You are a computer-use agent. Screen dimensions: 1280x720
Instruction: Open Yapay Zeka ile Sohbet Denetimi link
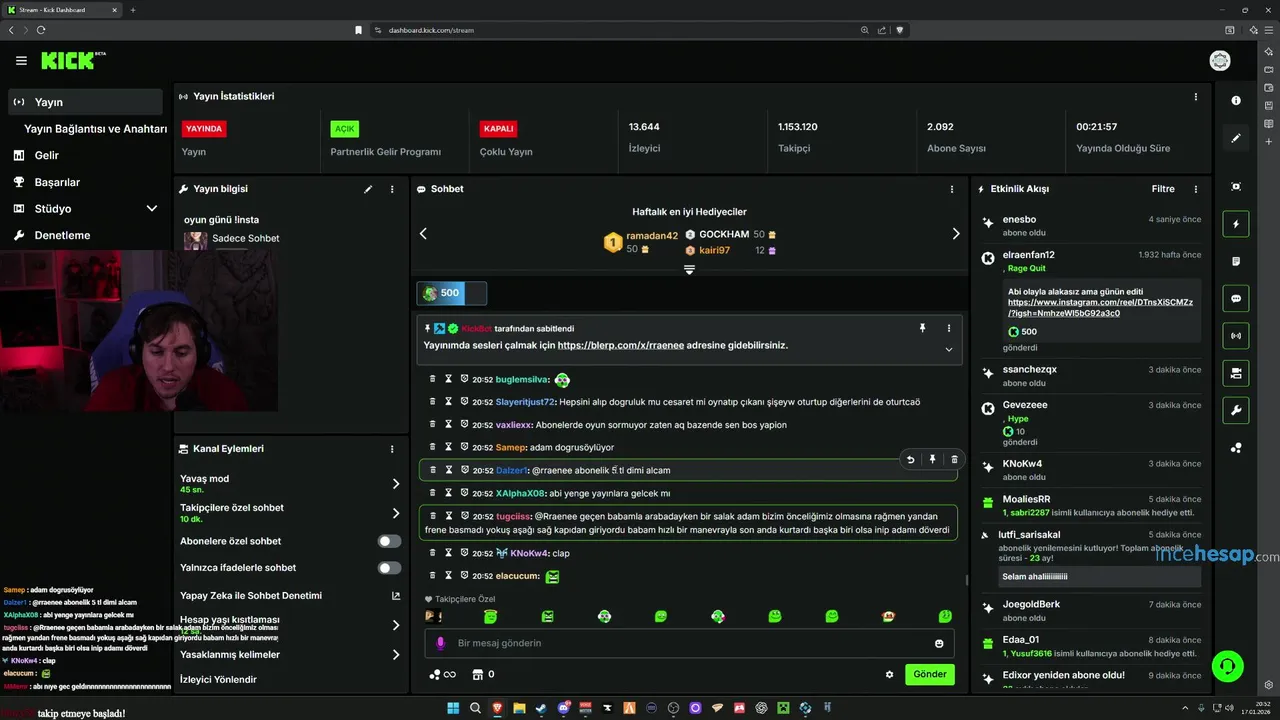(290, 596)
